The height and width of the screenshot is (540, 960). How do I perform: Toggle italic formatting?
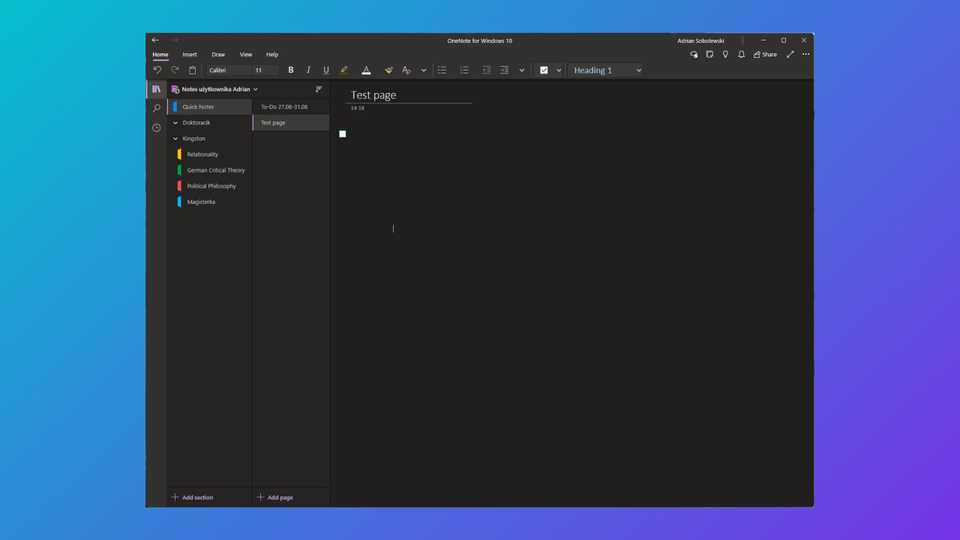click(x=308, y=70)
